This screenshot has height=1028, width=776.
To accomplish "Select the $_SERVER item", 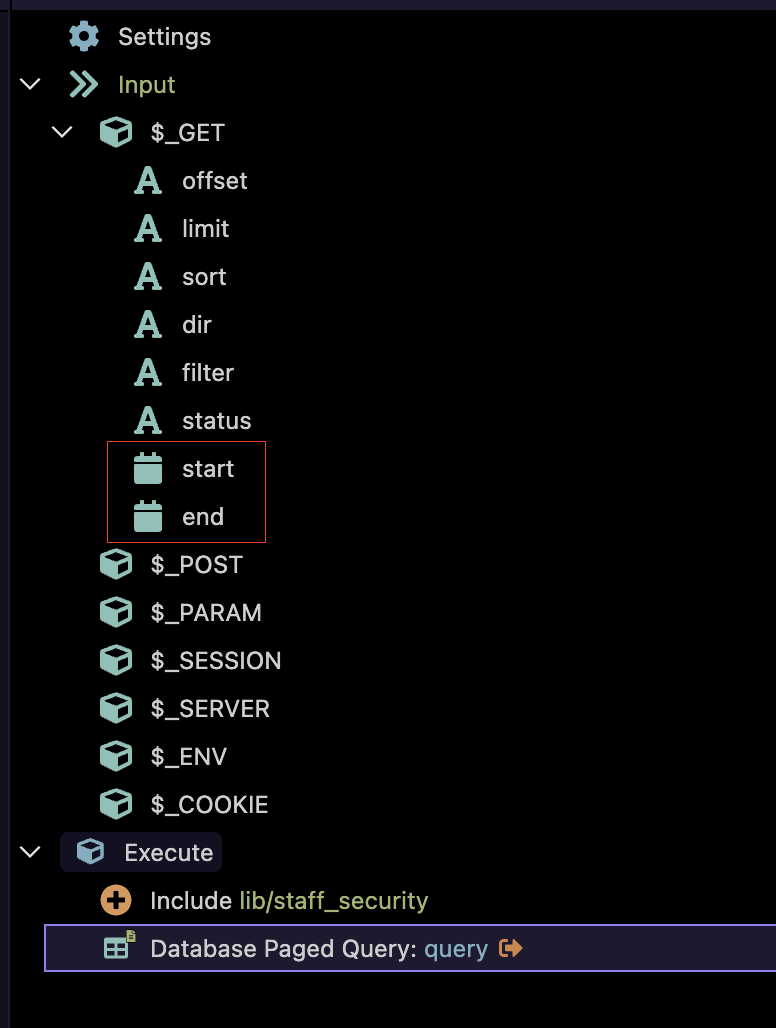I will pyautogui.click(x=209, y=709).
